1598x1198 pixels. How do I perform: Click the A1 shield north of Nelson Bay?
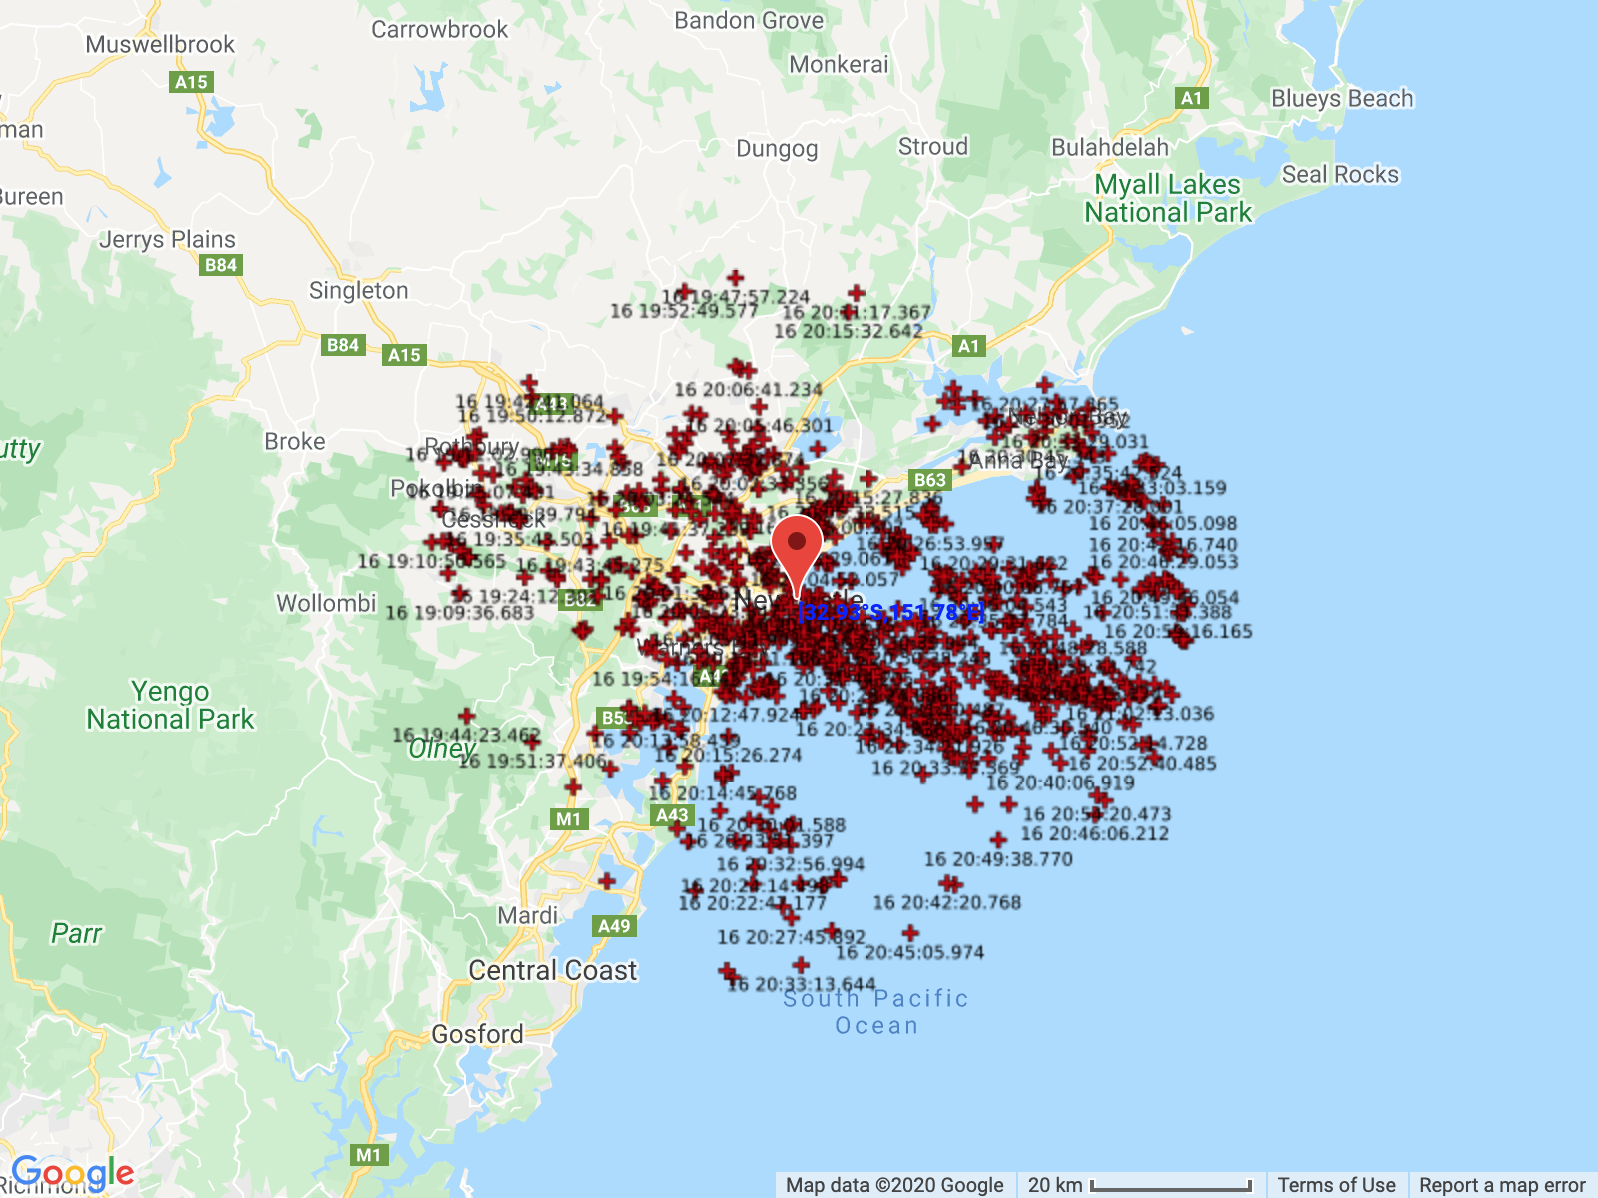click(x=969, y=346)
